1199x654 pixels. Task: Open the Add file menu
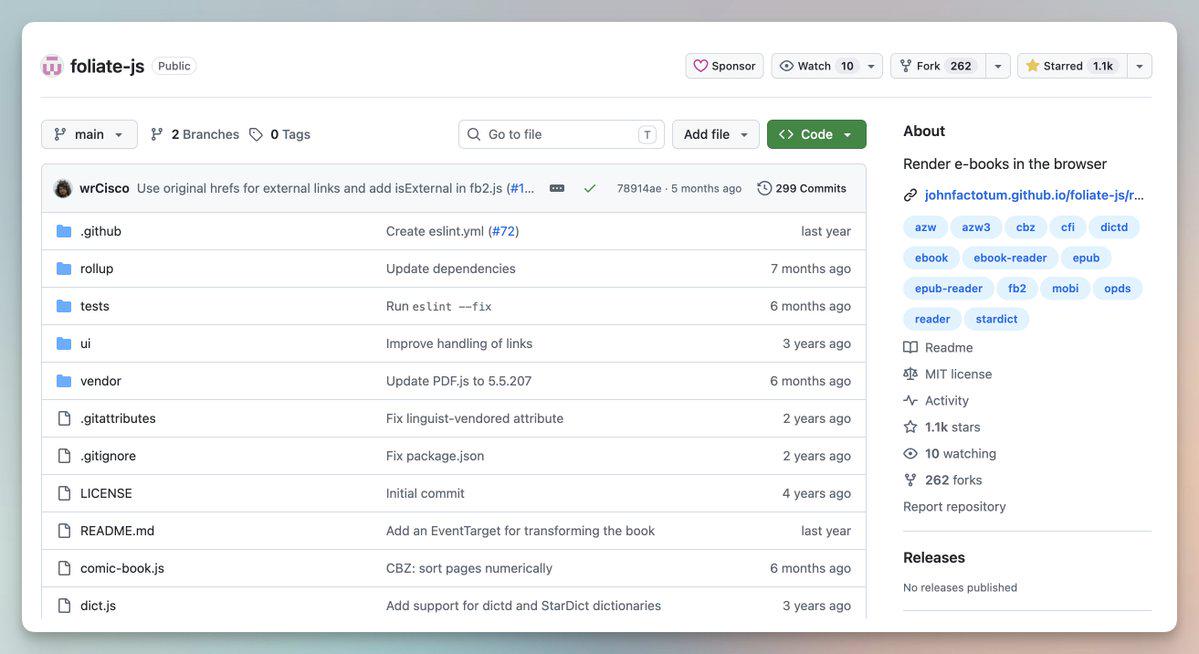click(716, 134)
